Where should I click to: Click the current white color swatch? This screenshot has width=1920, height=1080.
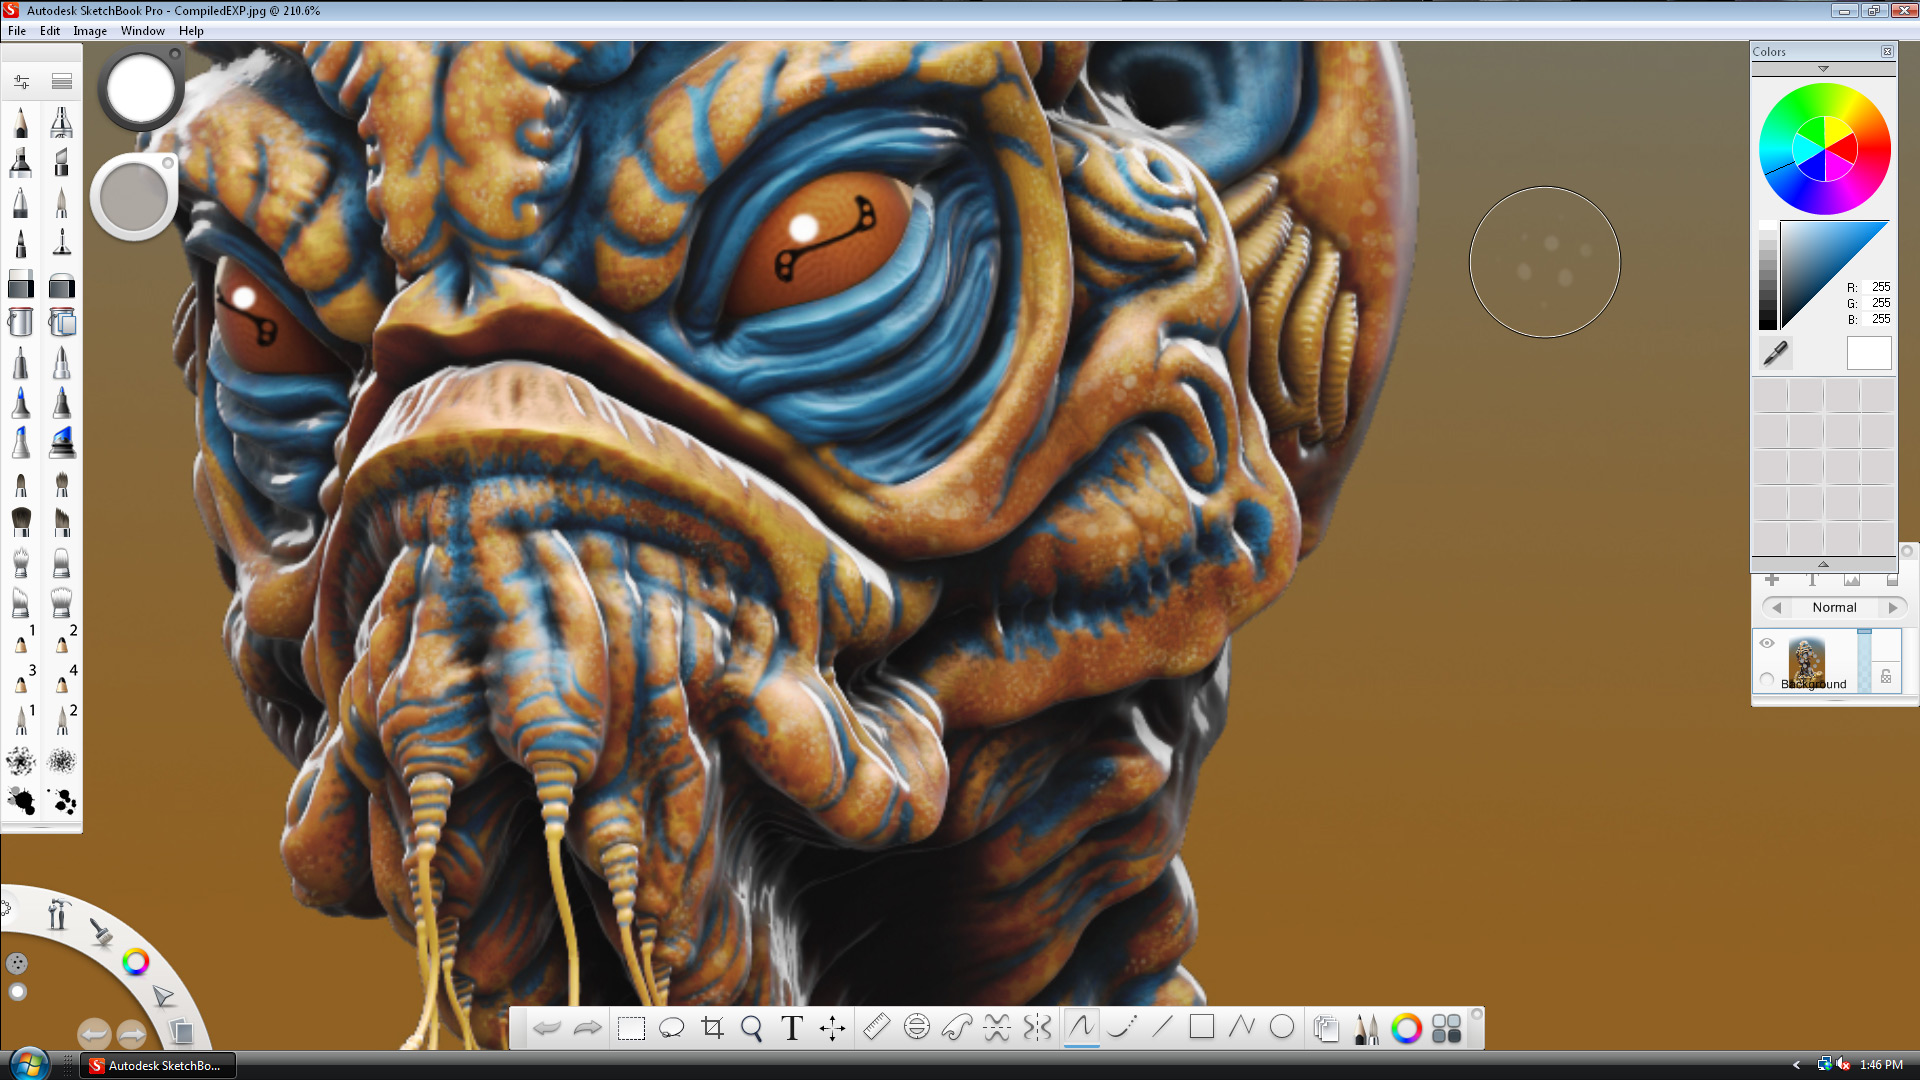1869,353
